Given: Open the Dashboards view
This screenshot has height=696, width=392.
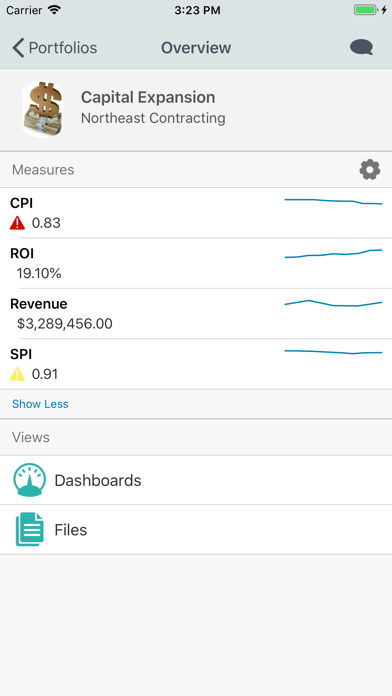Looking at the screenshot, I should [196, 480].
